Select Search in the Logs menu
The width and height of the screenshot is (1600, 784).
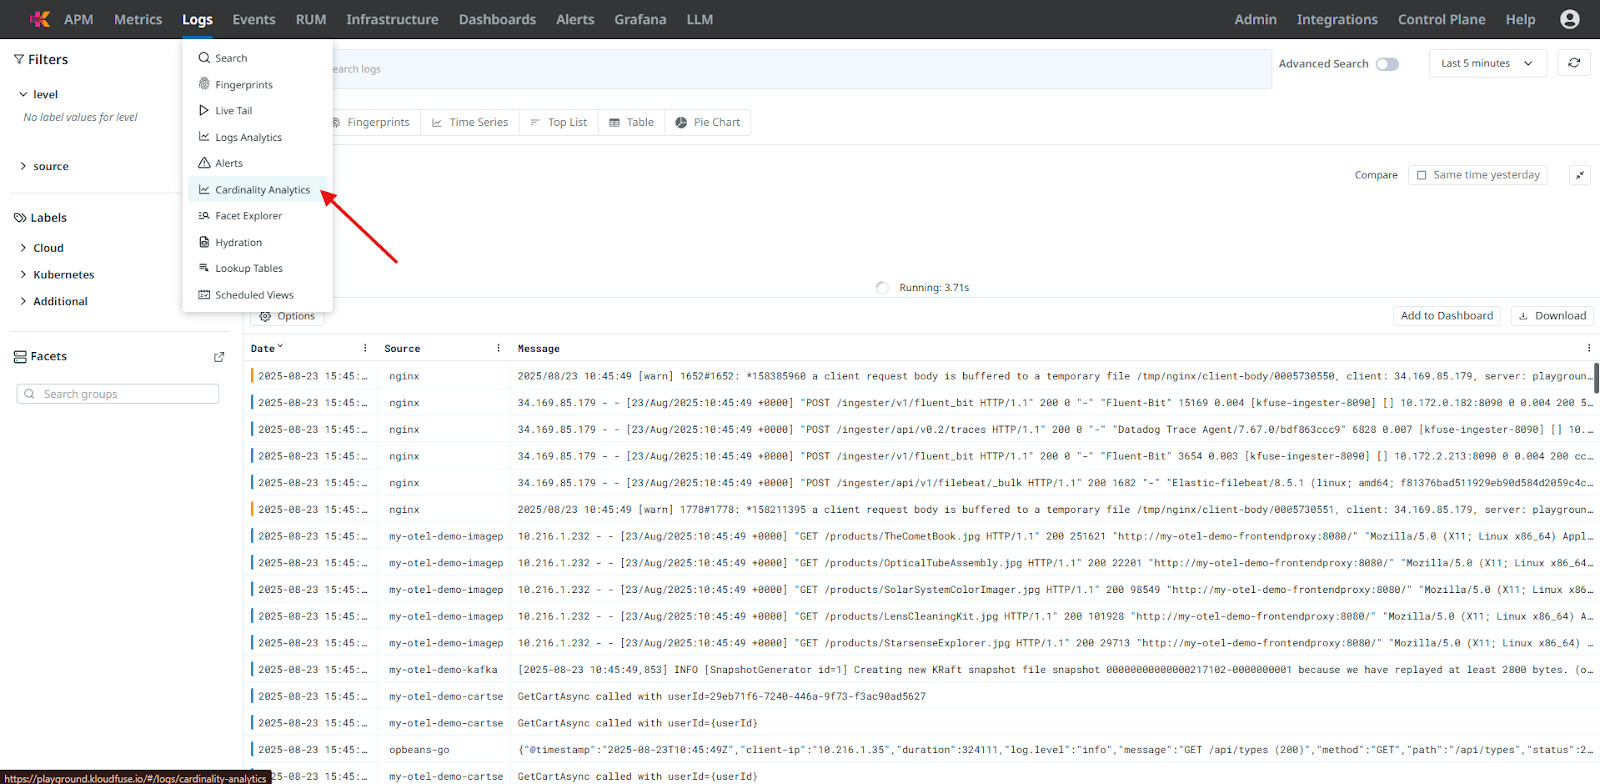pyautogui.click(x=258, y=58)
